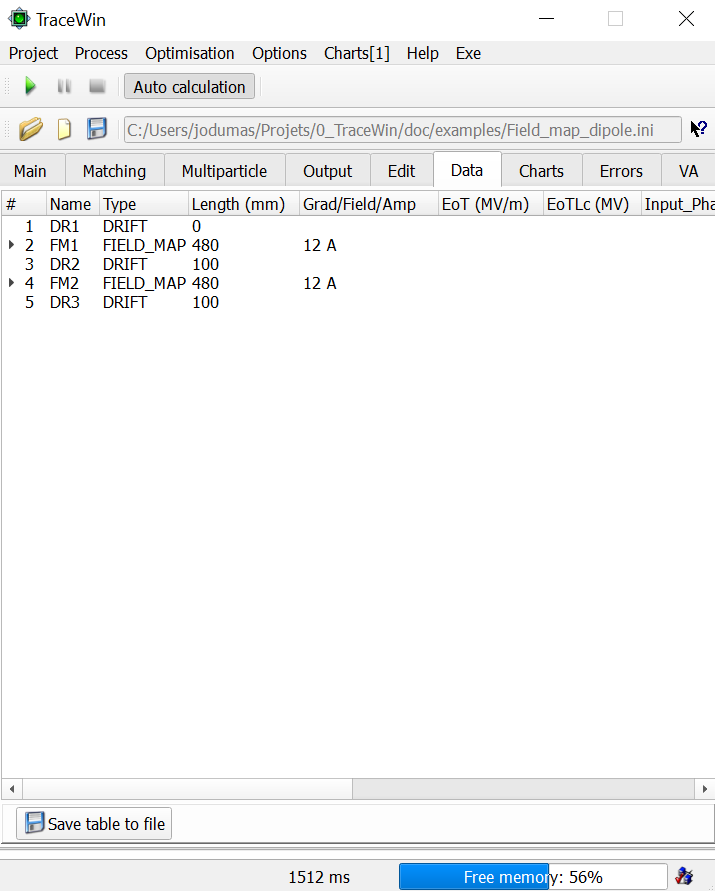The height and width of the screenshot is (891, 715).
Task: Switch to the Main tab
Action: pos(30,171)
